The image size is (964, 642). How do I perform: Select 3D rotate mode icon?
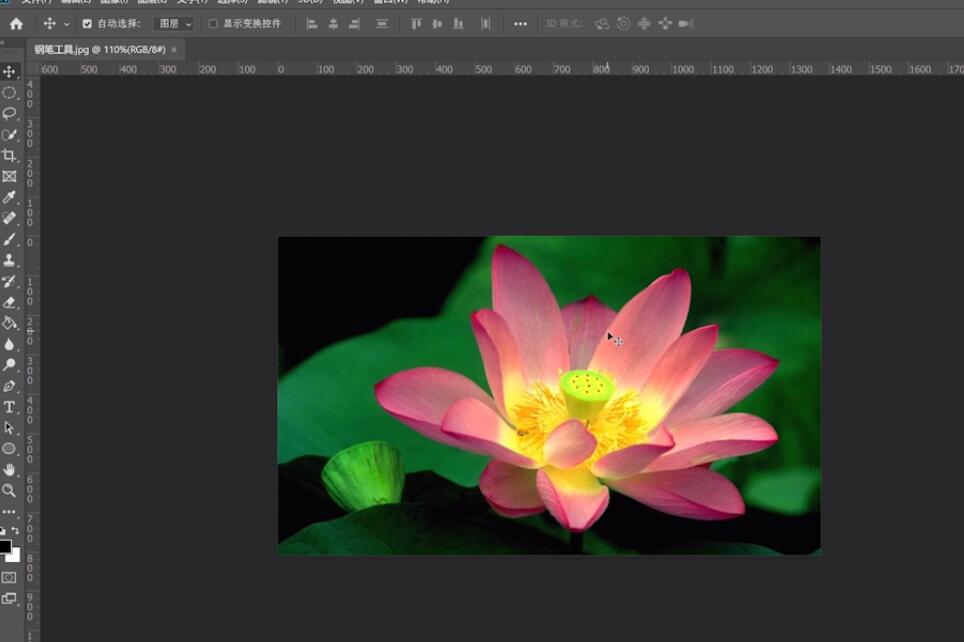click(602, 24)
